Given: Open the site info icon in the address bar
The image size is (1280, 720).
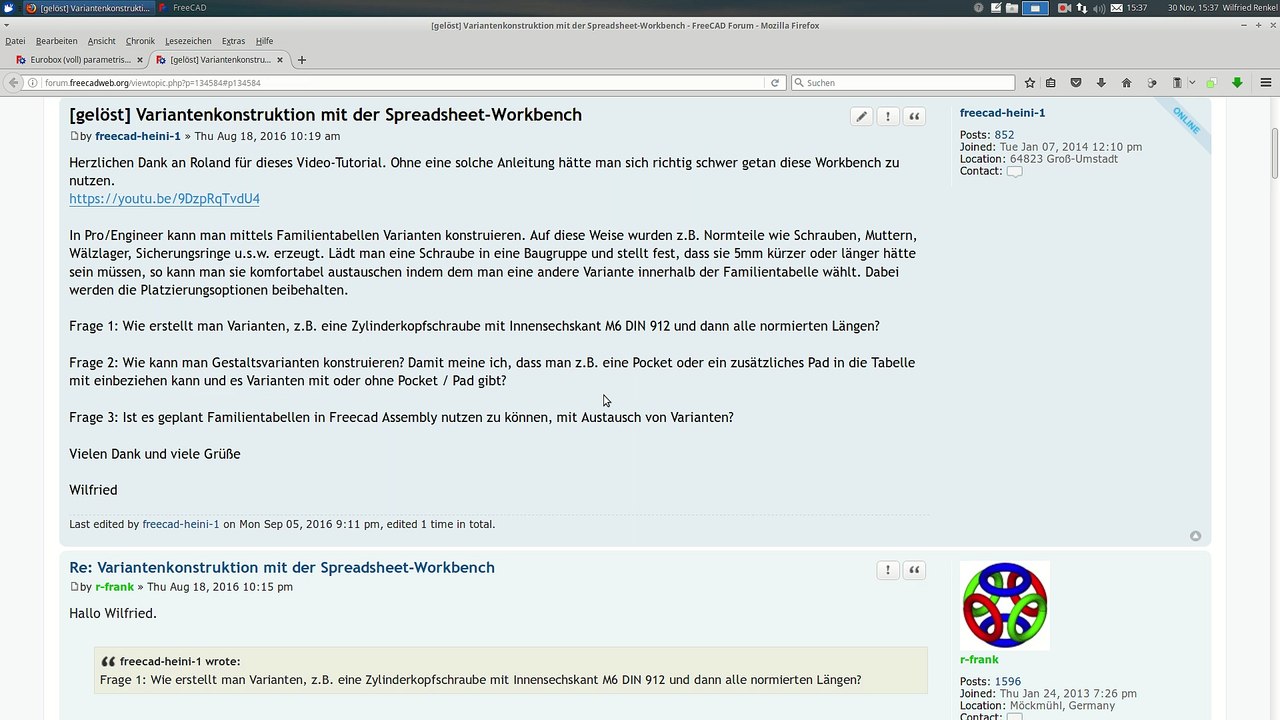Looking at the screenshot, I should pyautogui.click(x=35, y=83).
